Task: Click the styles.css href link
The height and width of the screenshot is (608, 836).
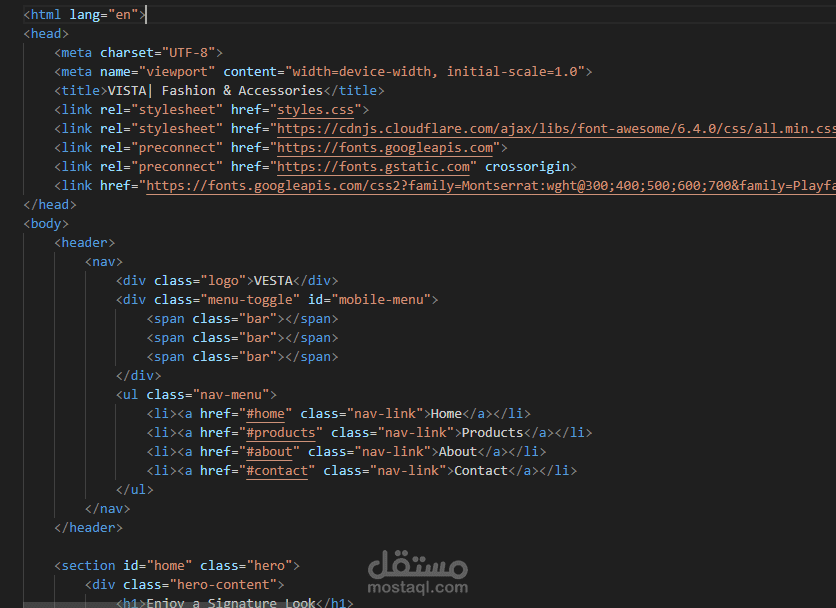Action: (x=315, y=110)
